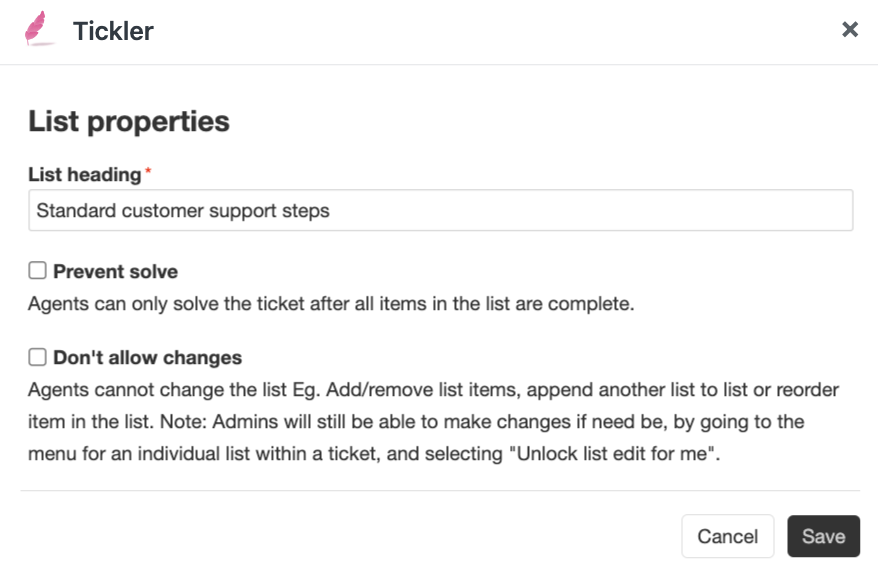Cancel editing list properties
Screen dimensions: 878x580
point(727,536)
